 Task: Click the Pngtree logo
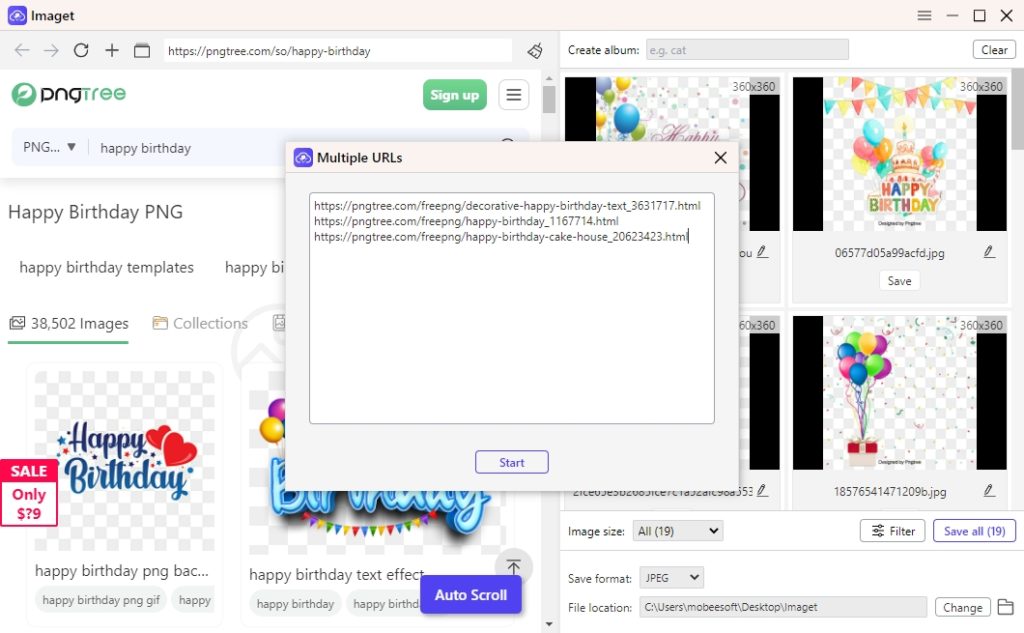point(67,94)
